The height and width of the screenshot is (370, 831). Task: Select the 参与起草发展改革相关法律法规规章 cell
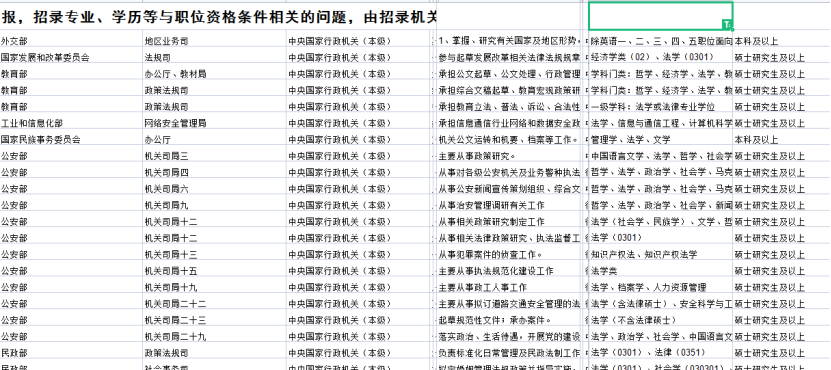[x=510, y=57]
